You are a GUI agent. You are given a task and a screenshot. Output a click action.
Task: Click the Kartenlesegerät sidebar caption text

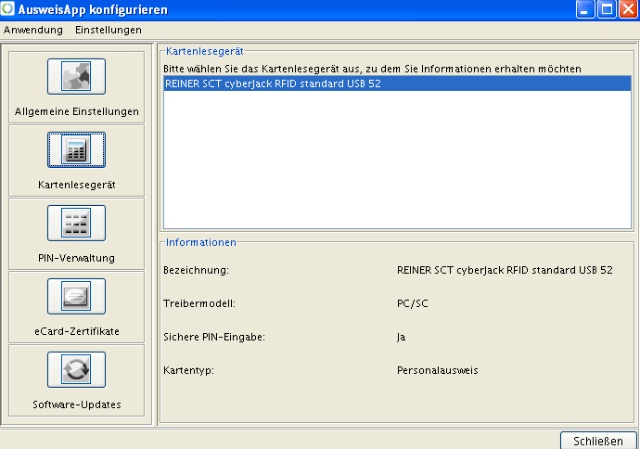[x=76, y=185]
